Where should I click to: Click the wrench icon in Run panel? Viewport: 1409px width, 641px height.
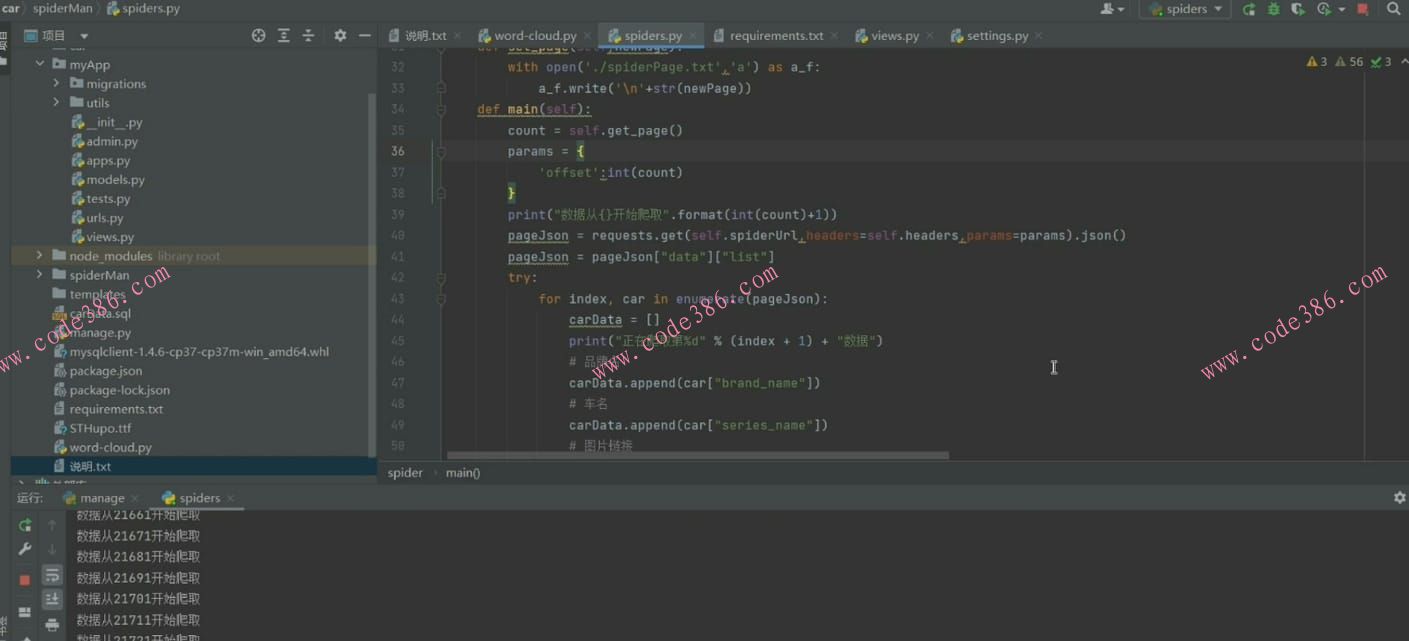click(25, 549)
